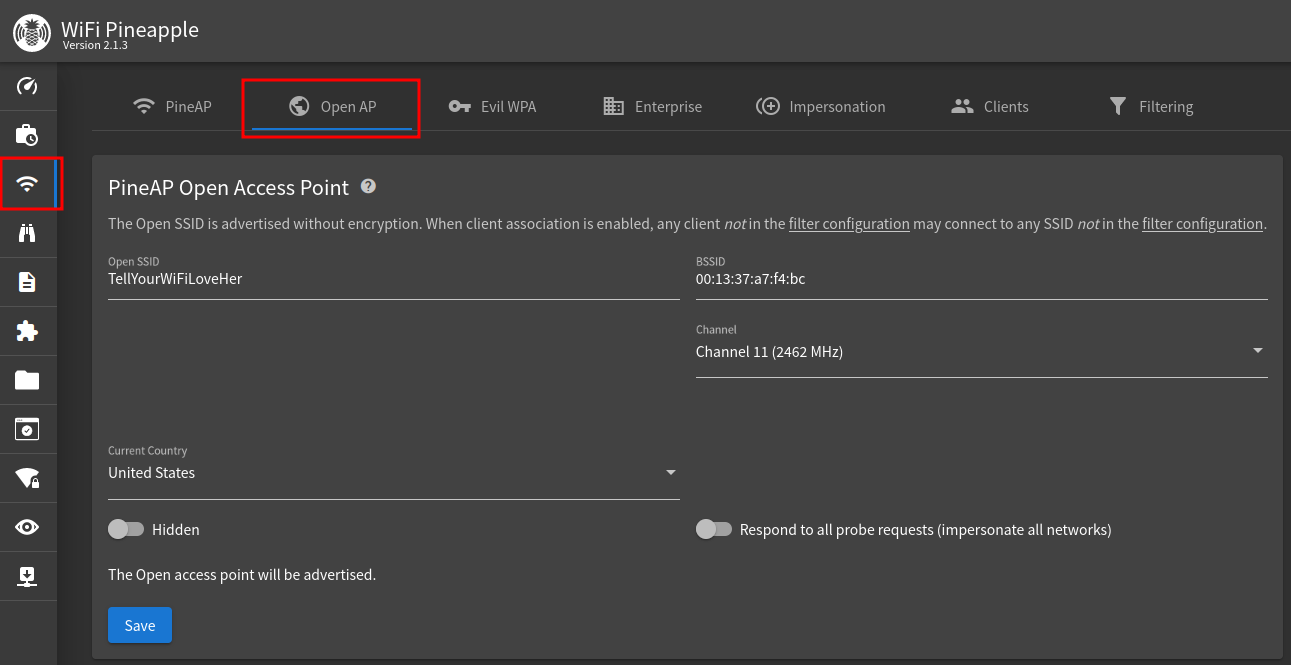The width and height of the screenshot is (1291, 665).
Task: Open the Modules puzzle piece icon
Action: (28, 331)
